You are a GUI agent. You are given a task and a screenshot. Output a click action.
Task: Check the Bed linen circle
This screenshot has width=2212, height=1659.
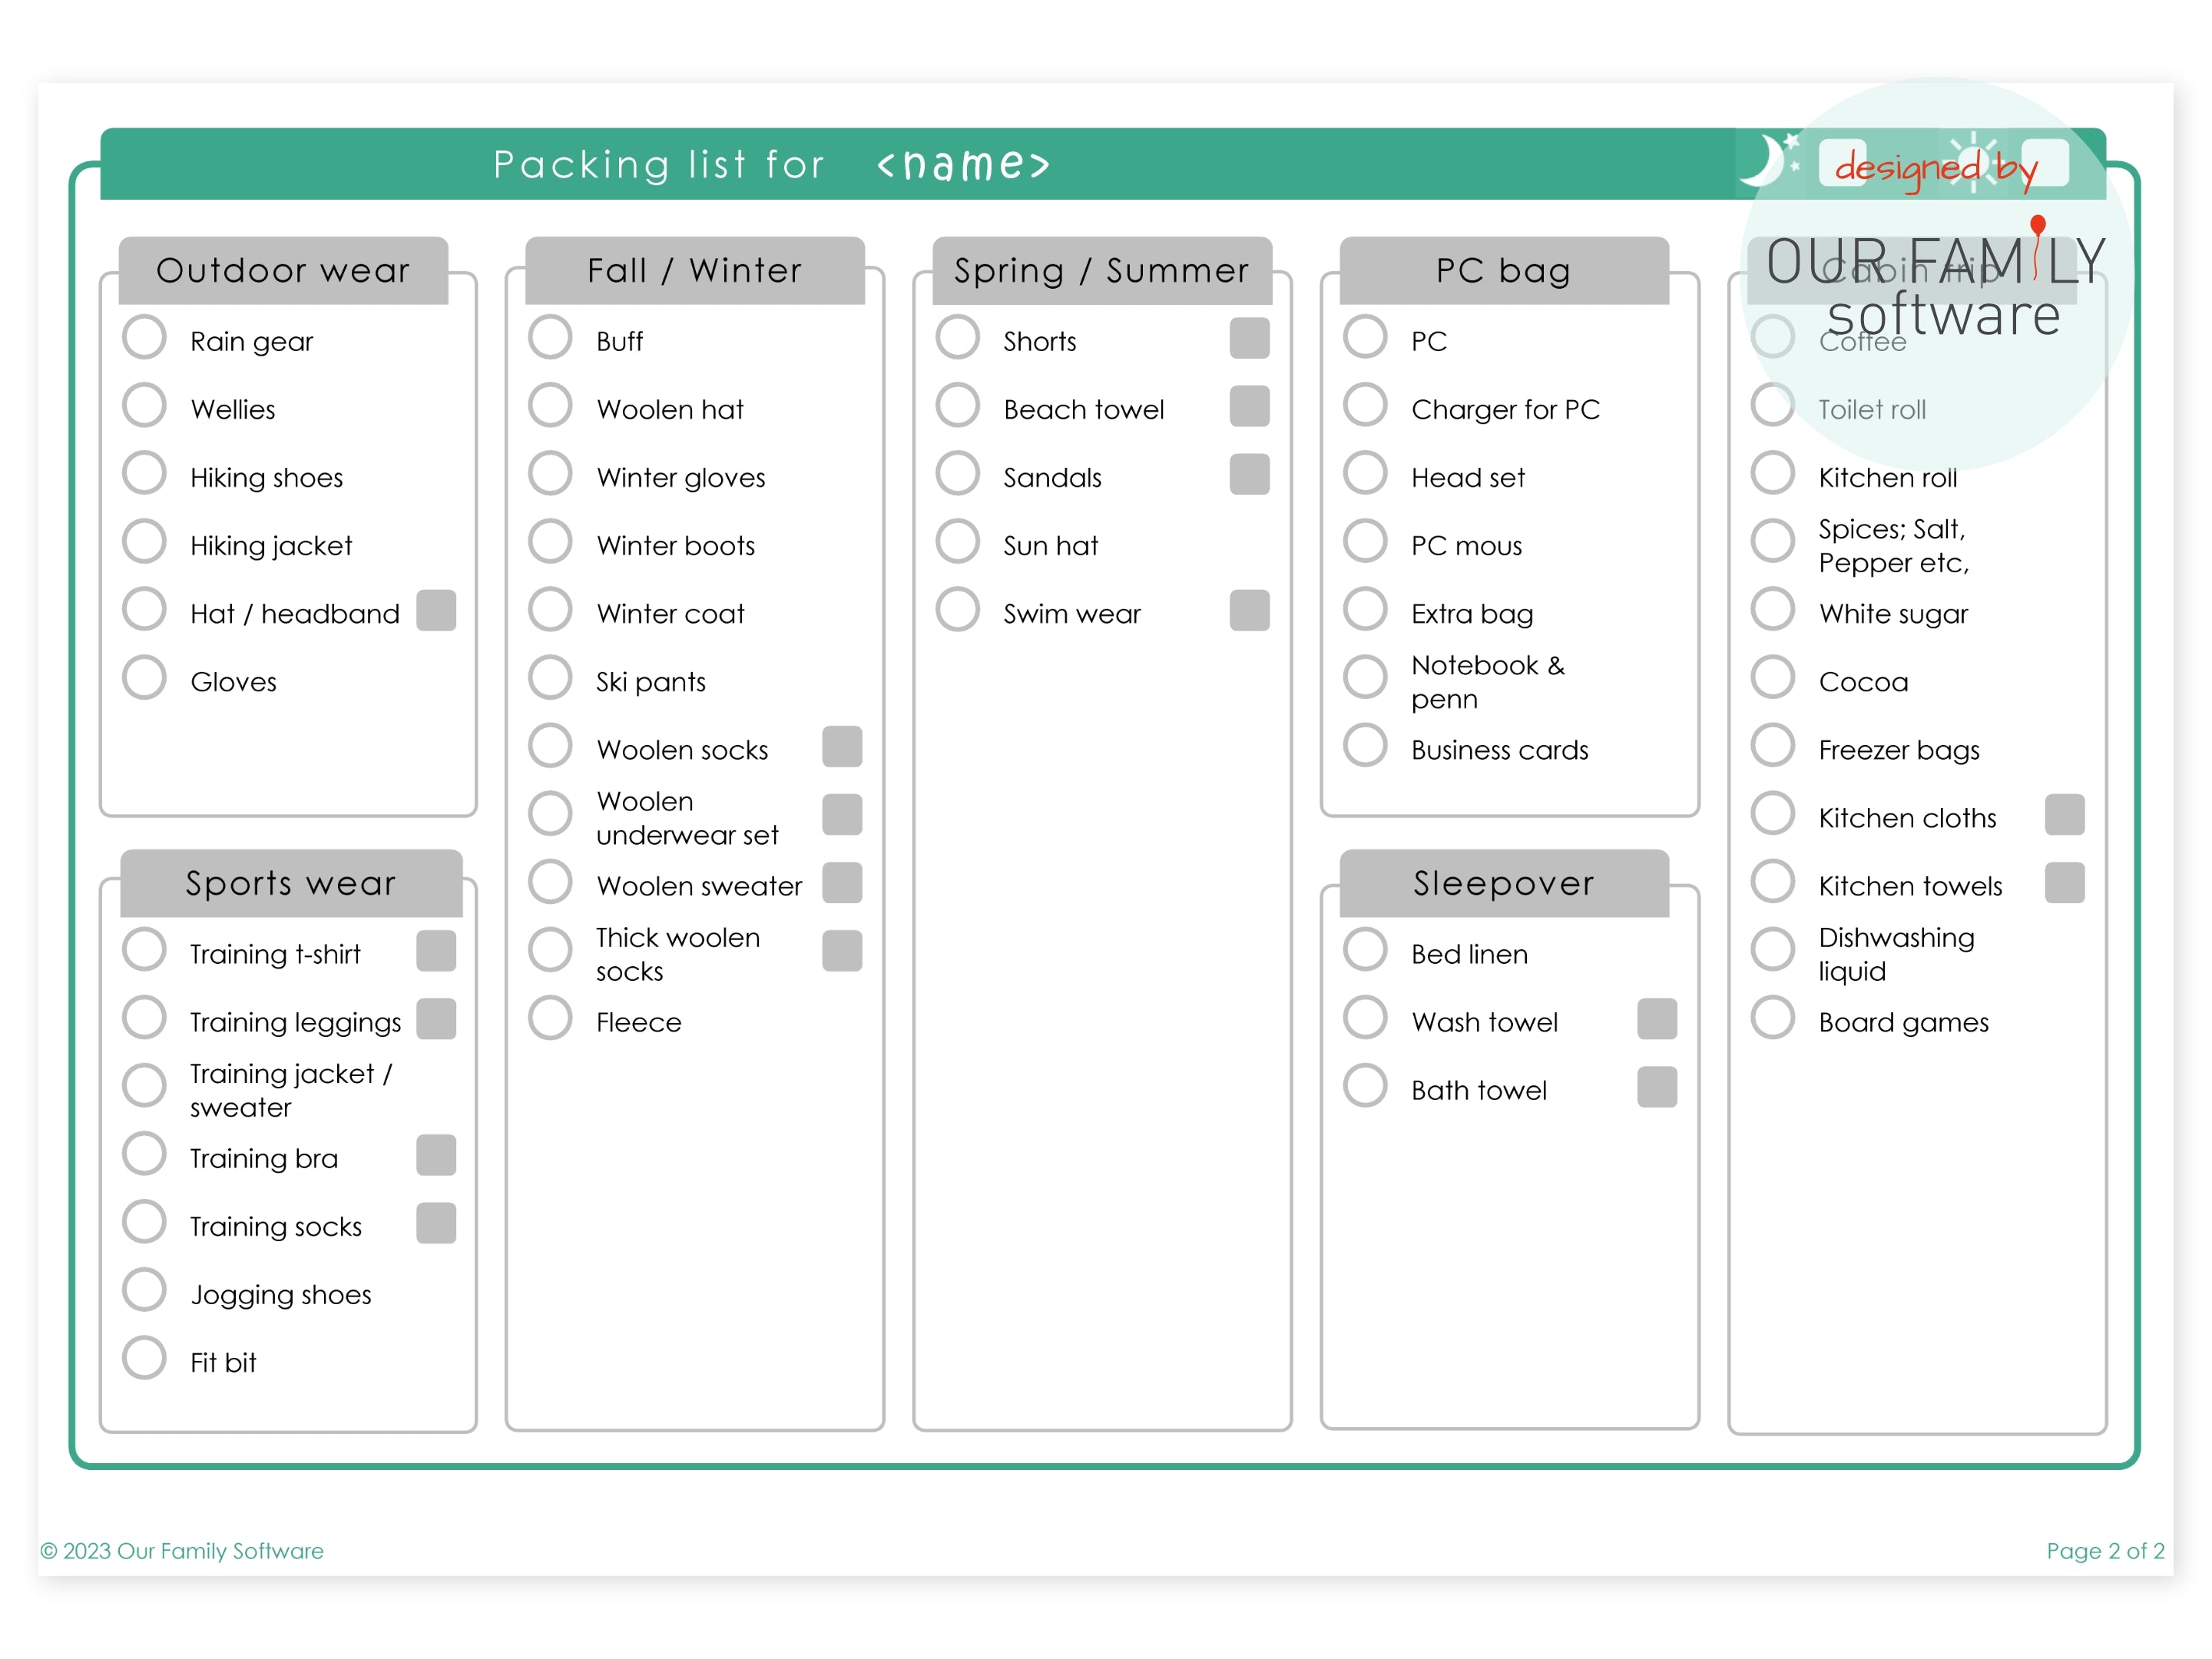[x=1365, y=950]
